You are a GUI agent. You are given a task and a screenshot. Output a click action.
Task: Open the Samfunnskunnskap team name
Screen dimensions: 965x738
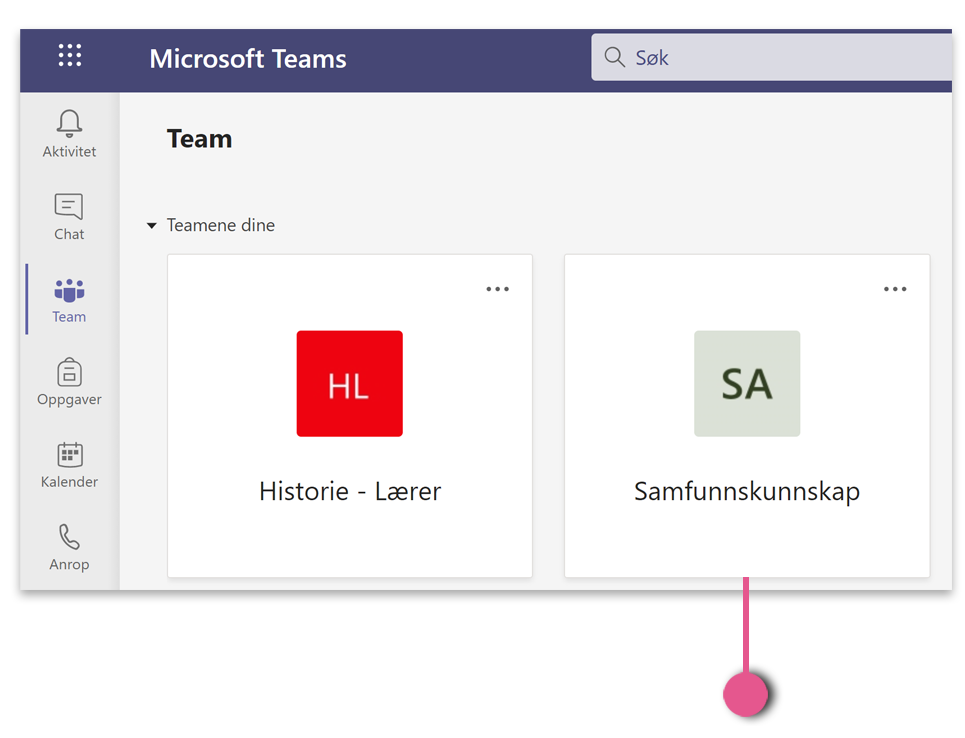747,492
